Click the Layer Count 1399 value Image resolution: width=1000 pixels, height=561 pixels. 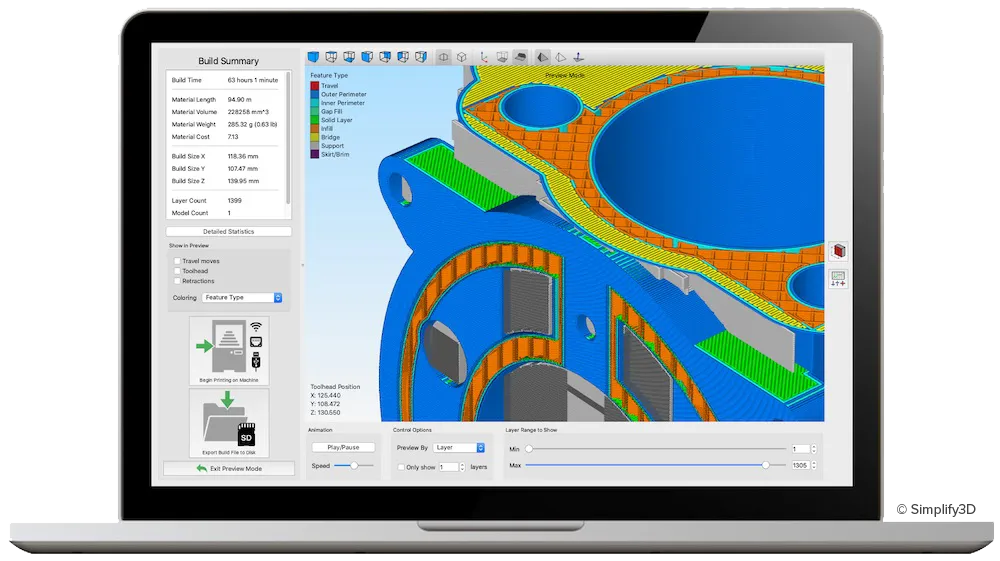(235, 201)
